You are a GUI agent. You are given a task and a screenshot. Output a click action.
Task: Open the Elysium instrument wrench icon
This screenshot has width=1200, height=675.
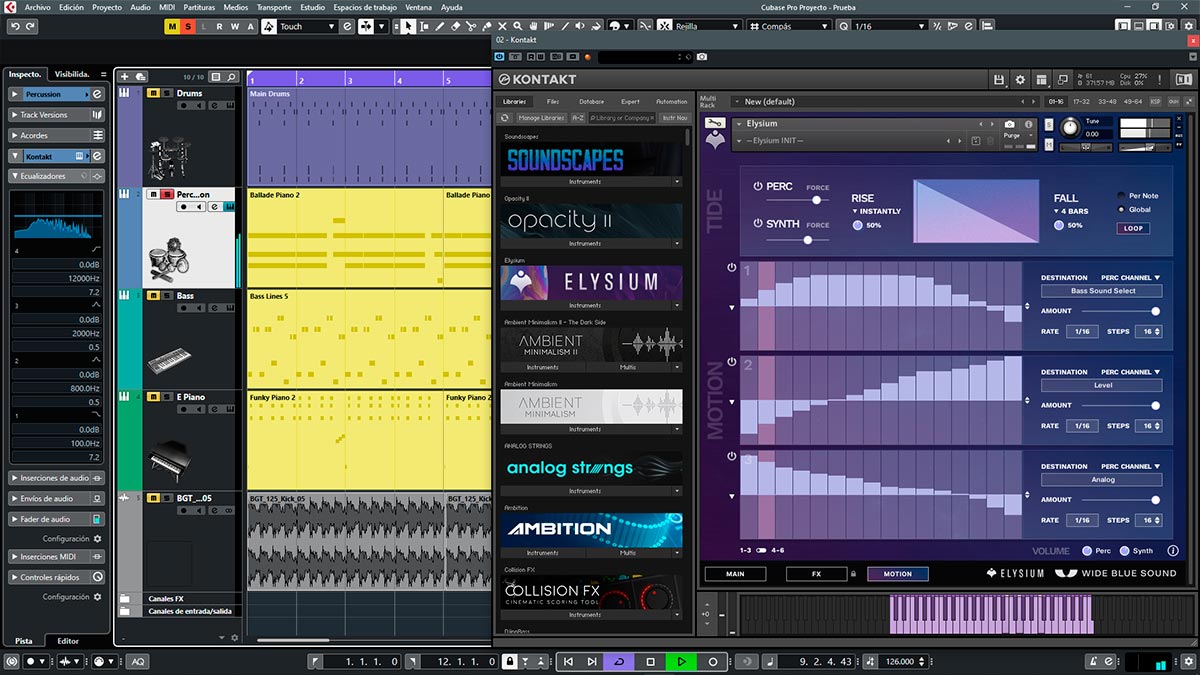[715, 124]
